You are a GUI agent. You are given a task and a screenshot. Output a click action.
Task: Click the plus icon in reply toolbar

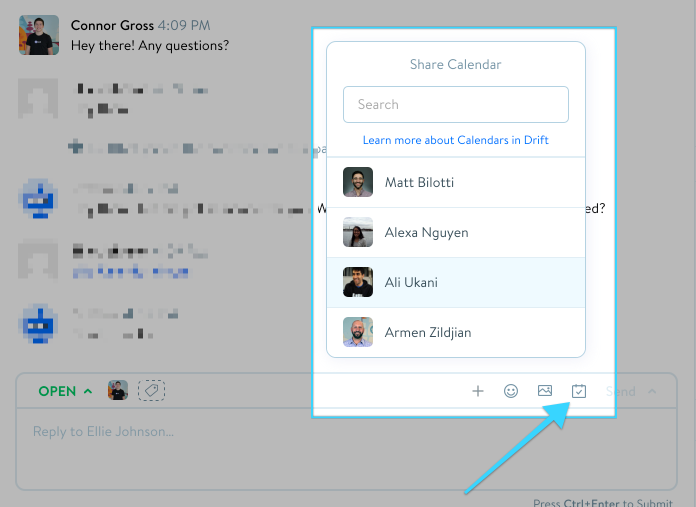pyautogui.click(x=478, y=391)
